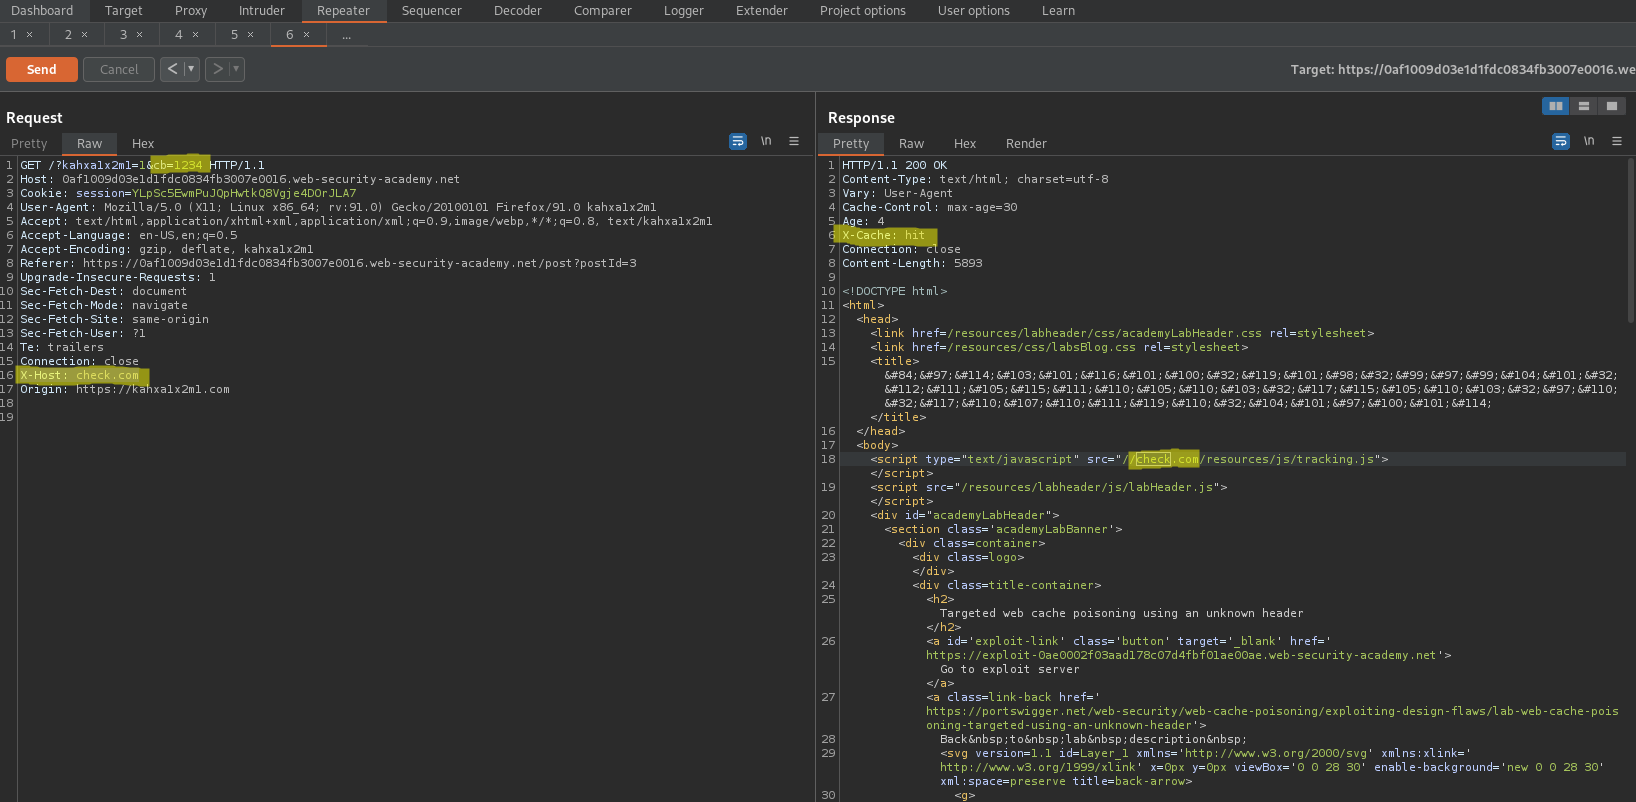Select Pretty view in Response panel
This screenshot has width=1636, height=802.
click(851, 144)
